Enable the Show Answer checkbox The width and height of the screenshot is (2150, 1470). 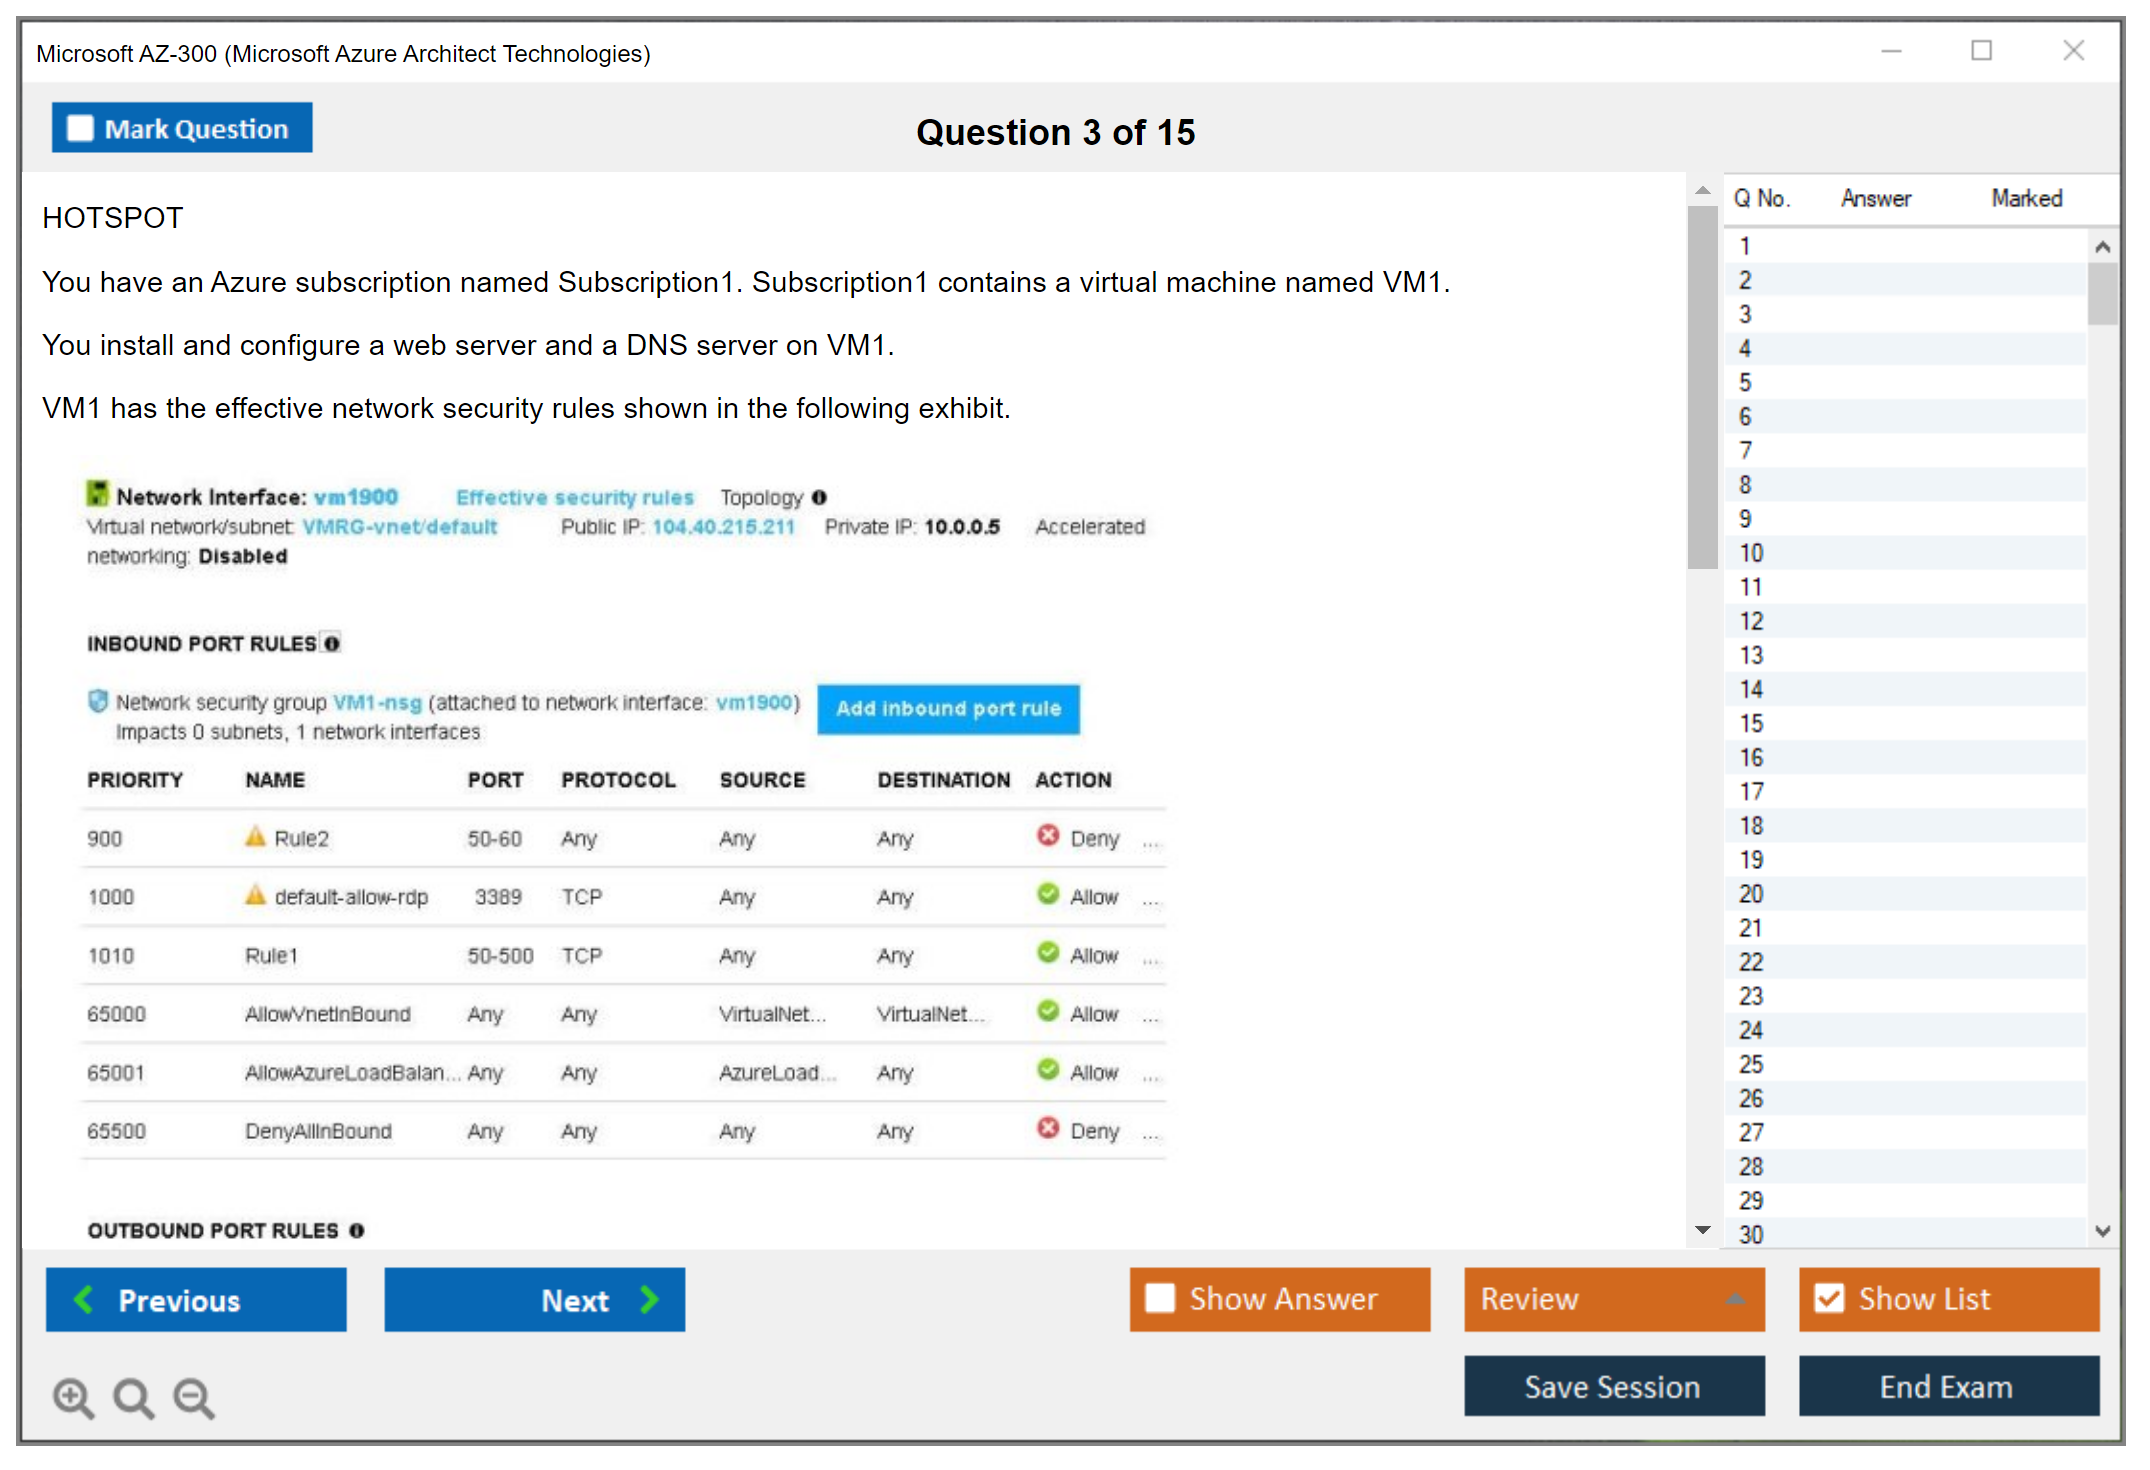pyautogui.click(x=1160, y=1298)
